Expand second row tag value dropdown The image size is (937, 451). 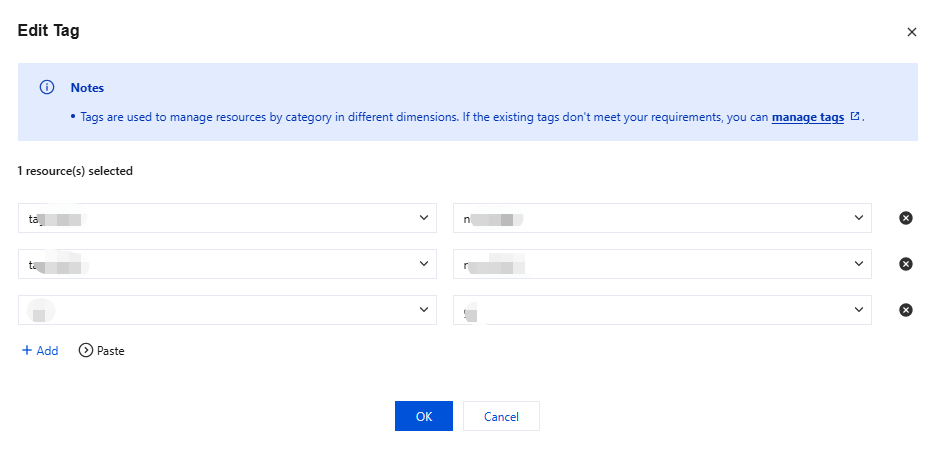[858, 264]
